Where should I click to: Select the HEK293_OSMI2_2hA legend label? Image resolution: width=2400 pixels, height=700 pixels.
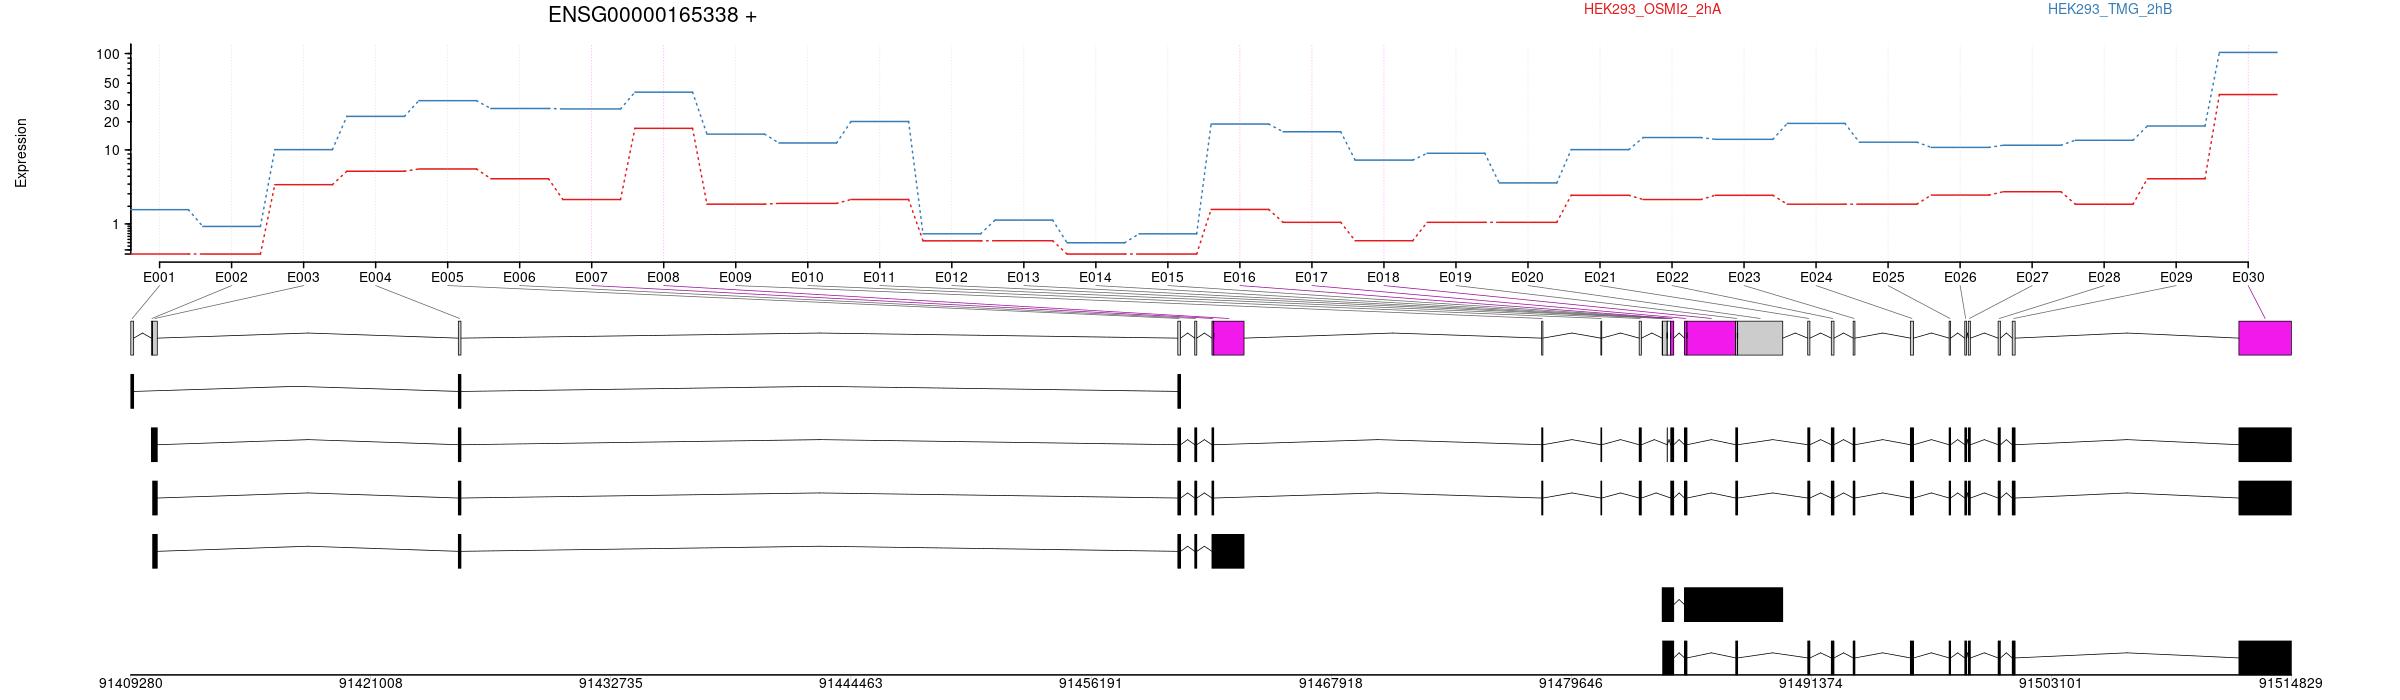(1652, 9)
